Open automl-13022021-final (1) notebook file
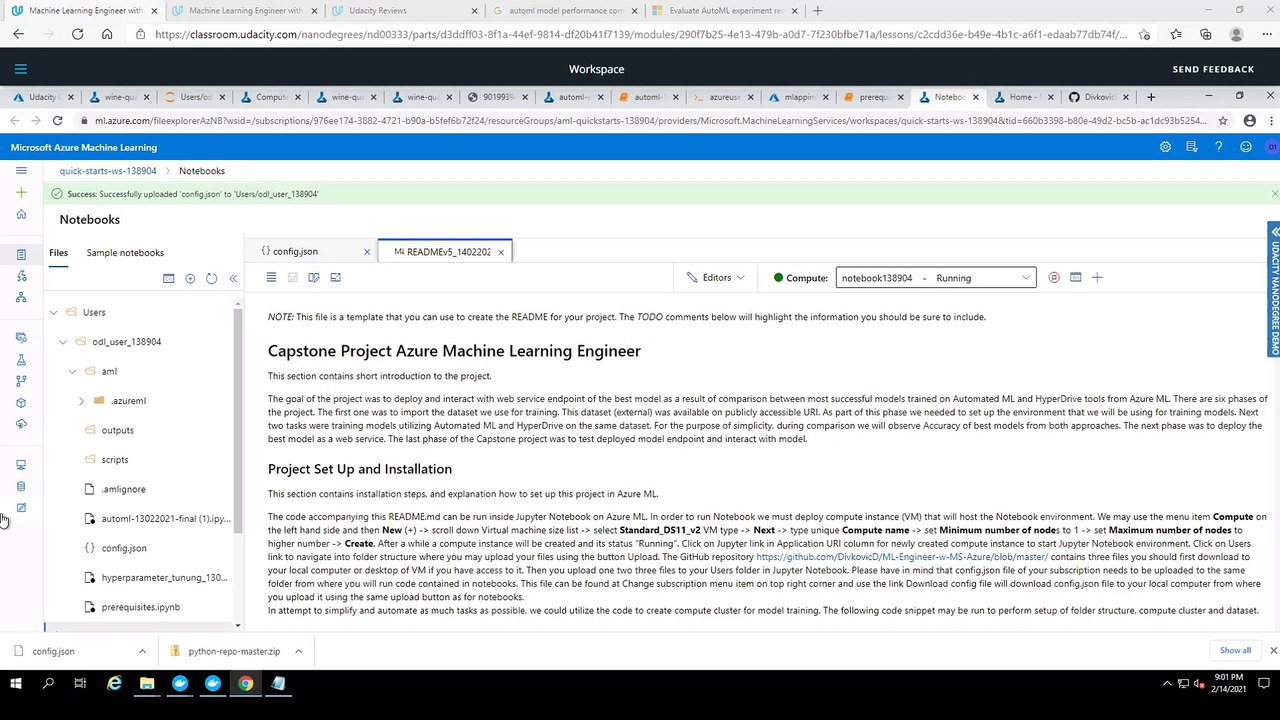Screen dimensions: 1280x720 coord(165,519)
